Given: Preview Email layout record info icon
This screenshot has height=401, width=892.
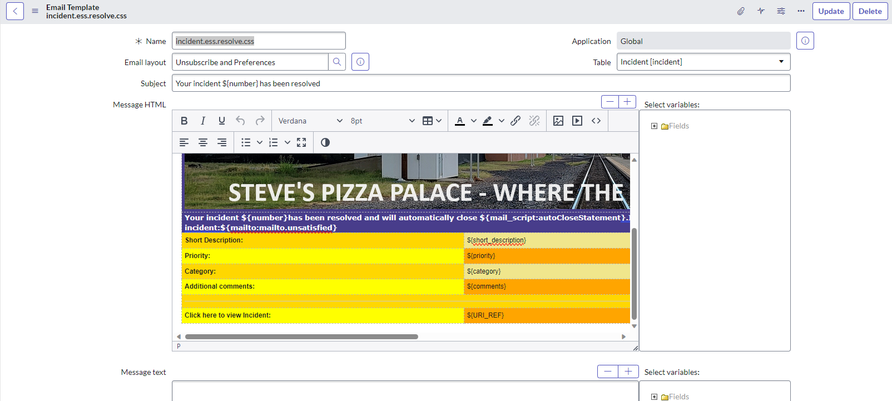Looking at the screenshot, I should tap(361, 62).
